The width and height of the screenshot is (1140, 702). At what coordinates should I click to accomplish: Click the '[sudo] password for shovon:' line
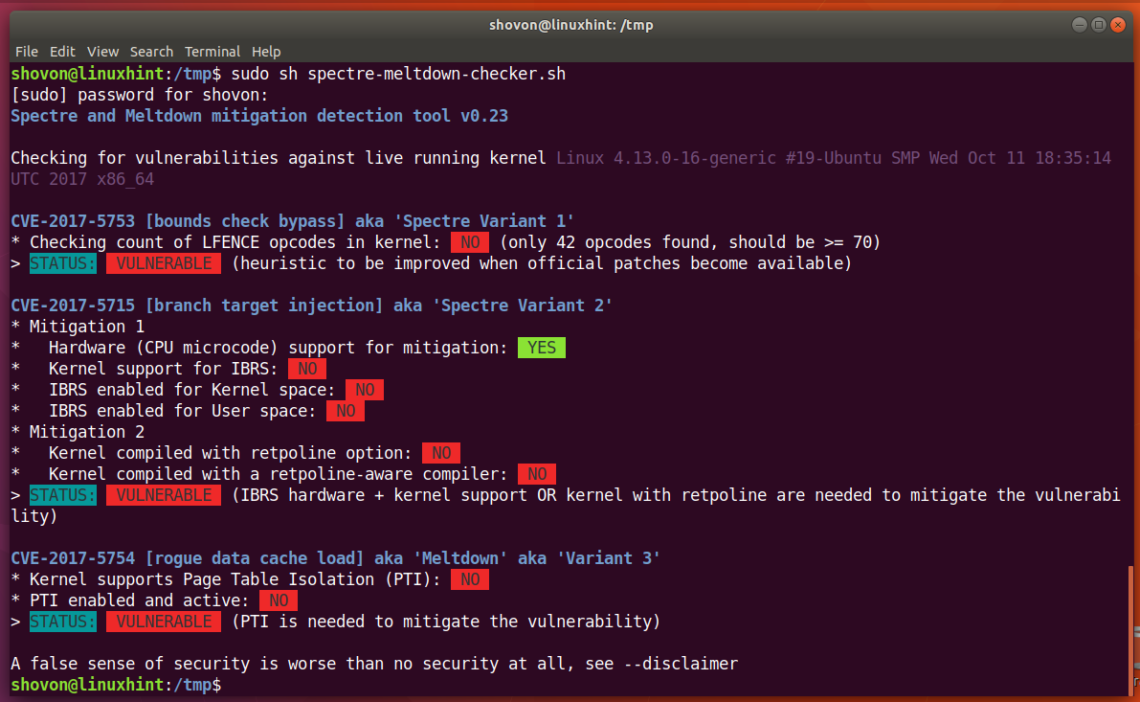pyautogui.click(x=139, y=94)
